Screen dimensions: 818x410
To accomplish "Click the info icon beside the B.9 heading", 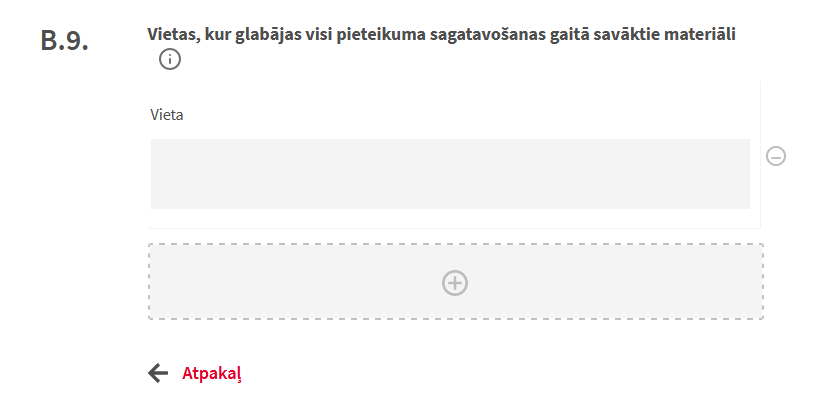I will tap(170, 60).
